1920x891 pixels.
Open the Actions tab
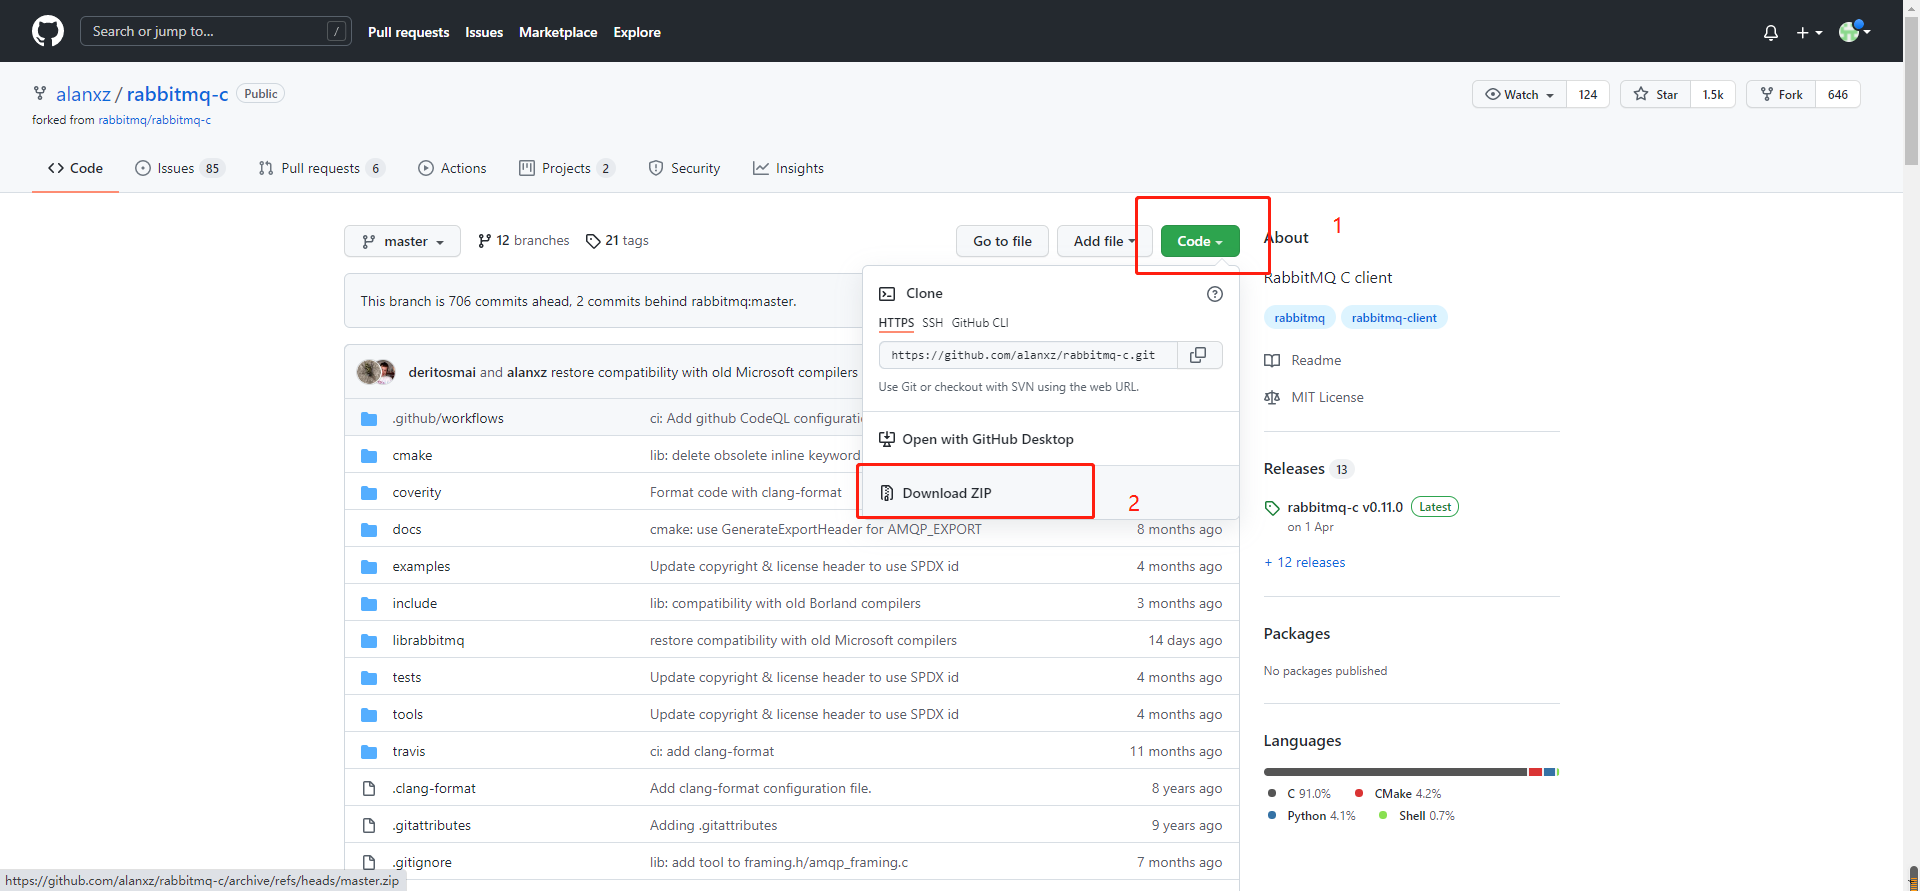click(x=452, y=168)
